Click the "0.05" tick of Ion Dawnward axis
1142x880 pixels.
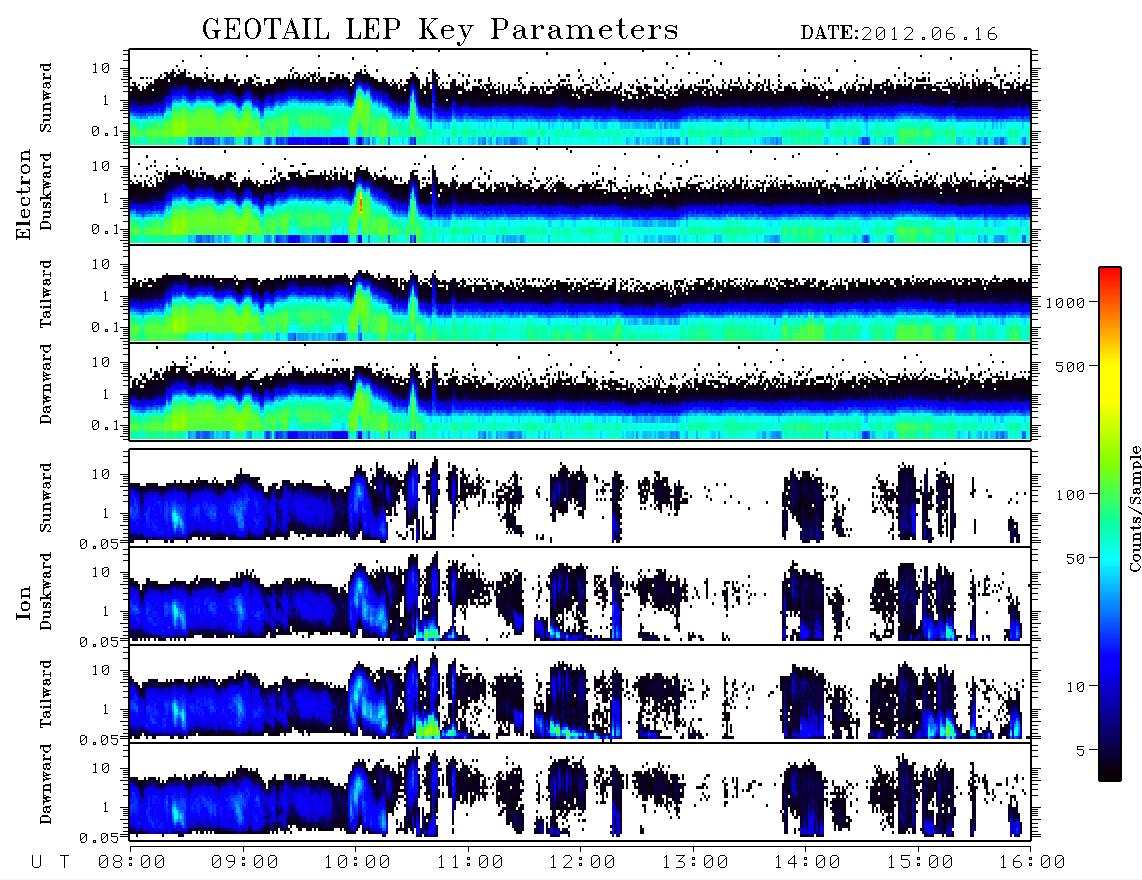[x=99, y=838]
